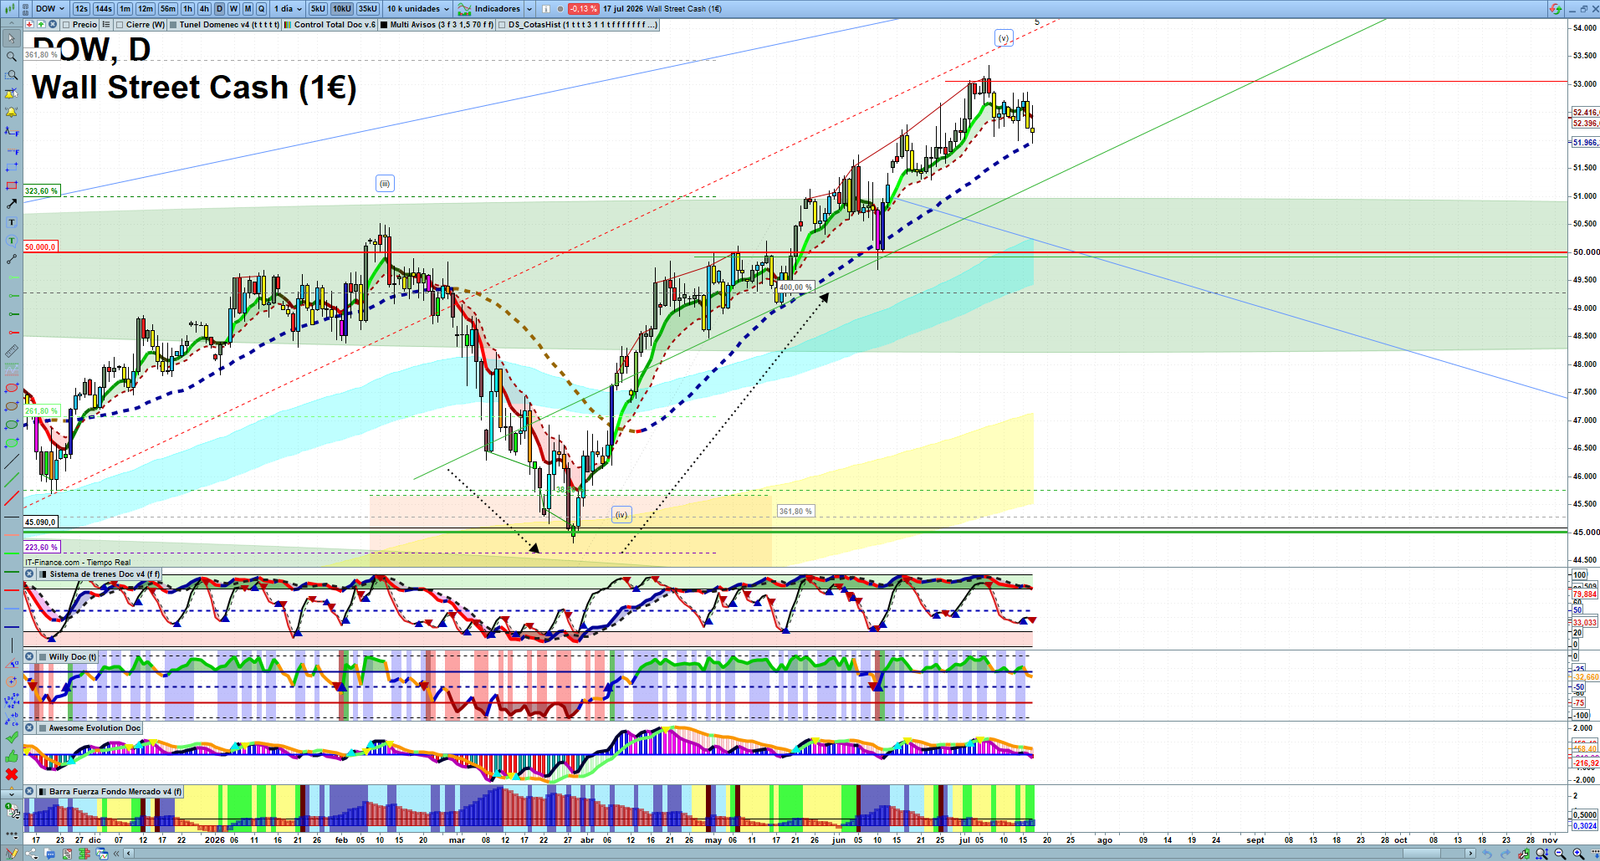Viewport: 1600px width, 861px height.
Task: Select the zoom area rectangle tool
Action: click(11, 75)
